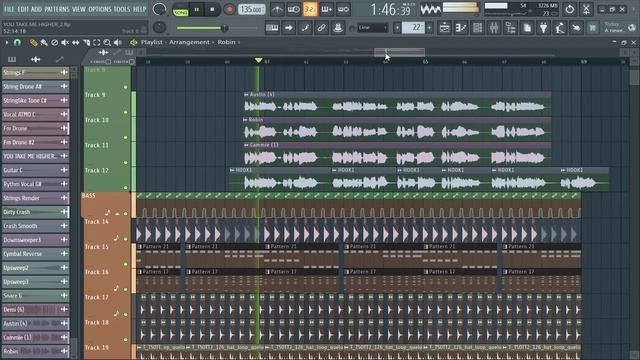Image resolution: width=640 pixels, height=360 pixels.
Task: Pause playback
Action: 196,9
